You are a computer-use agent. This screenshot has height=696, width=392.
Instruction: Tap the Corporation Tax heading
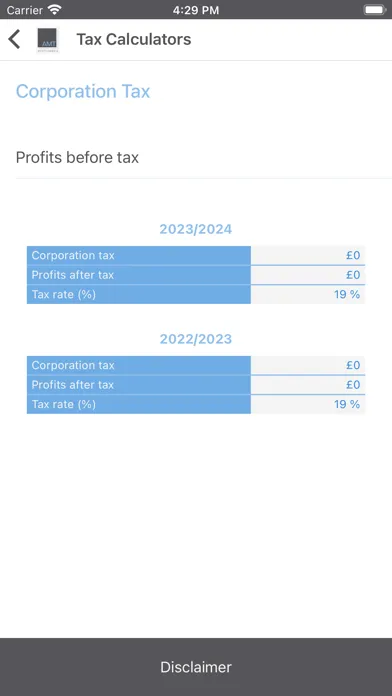click(x=83, y=91)
